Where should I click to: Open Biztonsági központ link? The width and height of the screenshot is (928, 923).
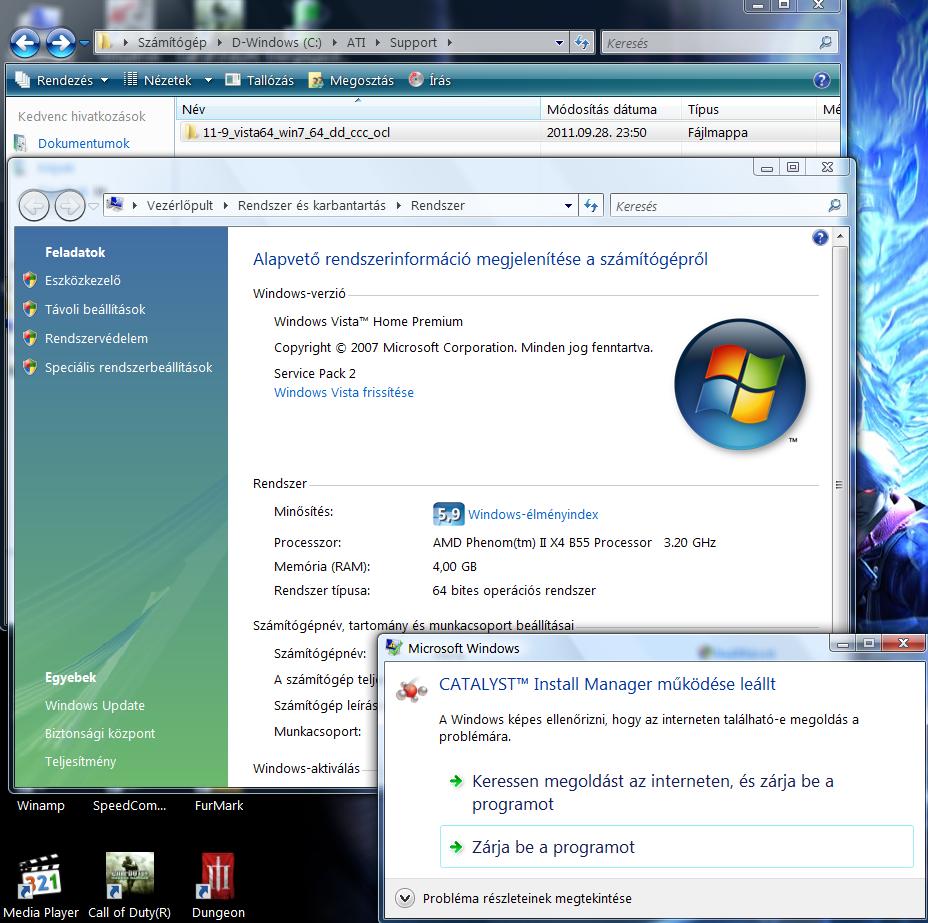(99, 734)
